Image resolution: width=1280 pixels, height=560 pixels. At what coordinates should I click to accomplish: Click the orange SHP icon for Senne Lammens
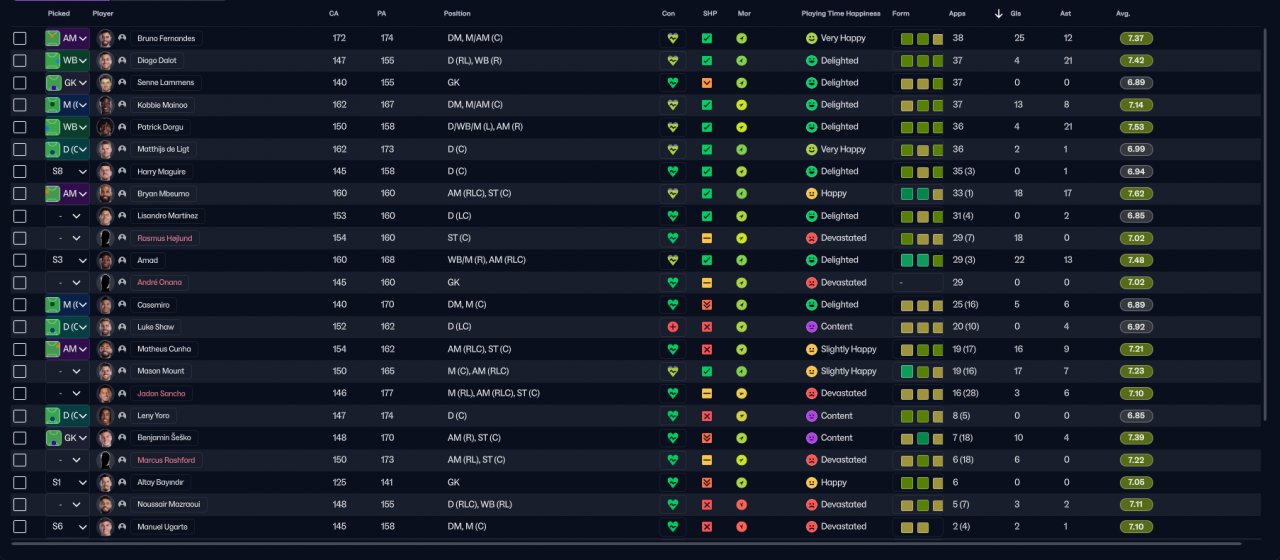[707, 82]
